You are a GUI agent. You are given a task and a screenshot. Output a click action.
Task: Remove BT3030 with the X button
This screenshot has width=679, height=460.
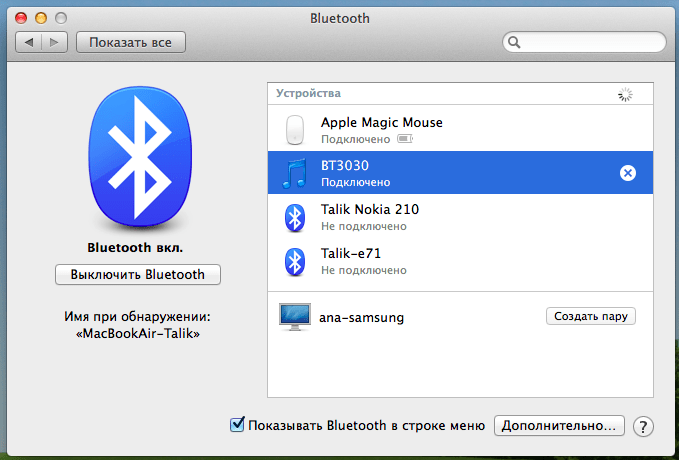(x=627, y=173)
